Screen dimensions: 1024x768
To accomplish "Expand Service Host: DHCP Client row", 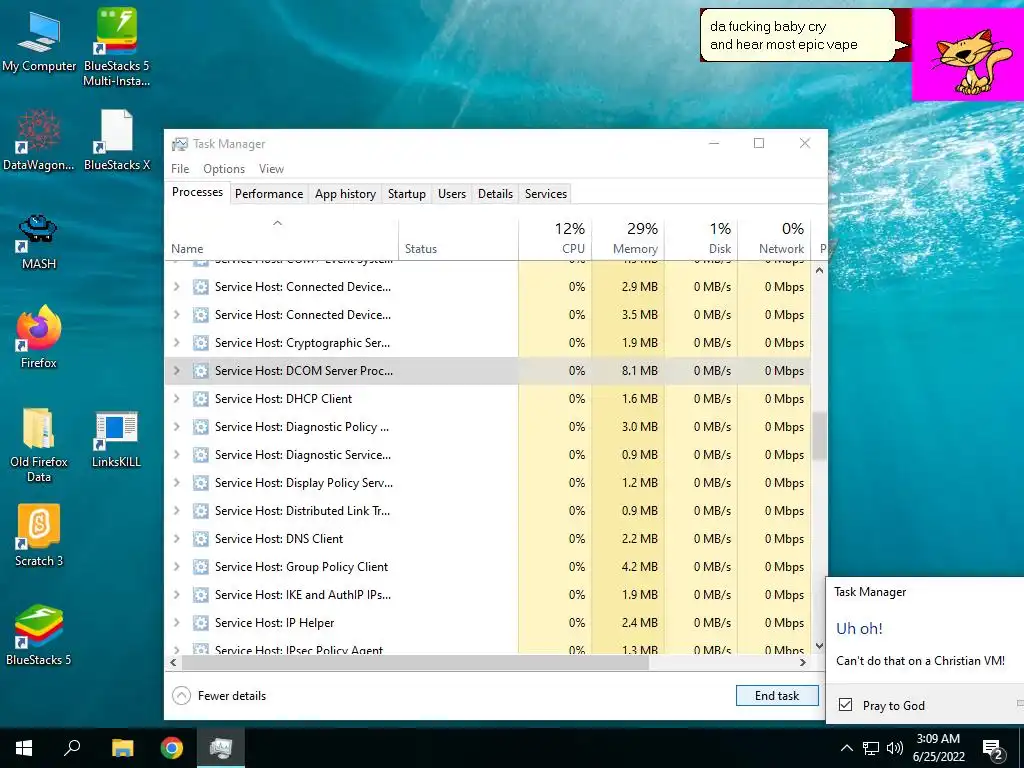I will pyautogui.click(x=176, y=398).
